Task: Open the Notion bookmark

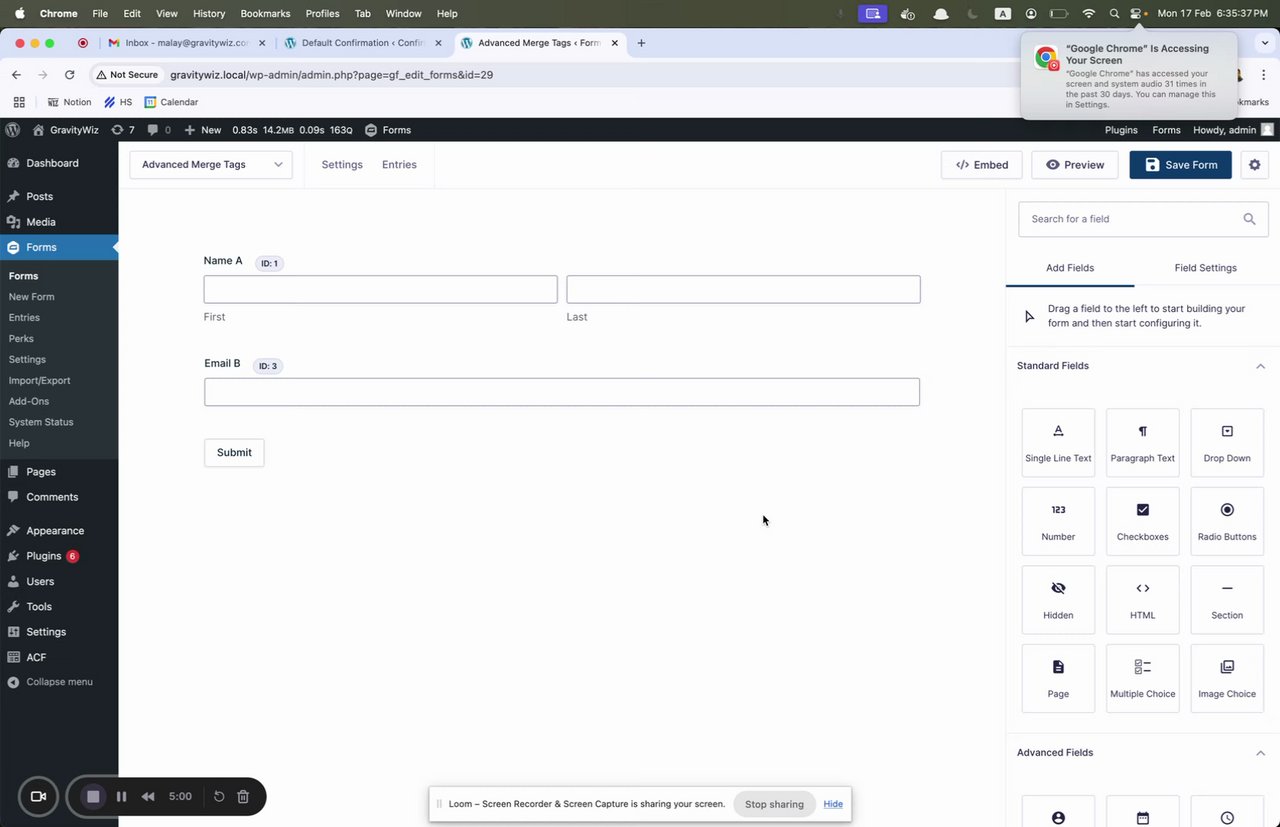Action: click(69, 102)
